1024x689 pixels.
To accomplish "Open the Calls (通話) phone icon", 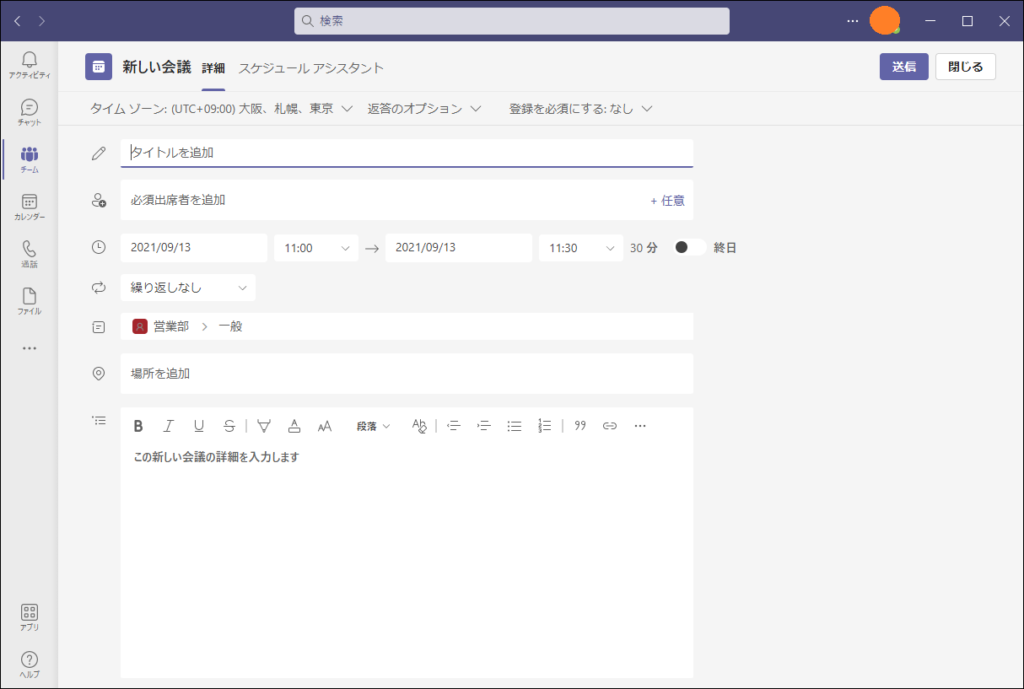I will [29, 254].
